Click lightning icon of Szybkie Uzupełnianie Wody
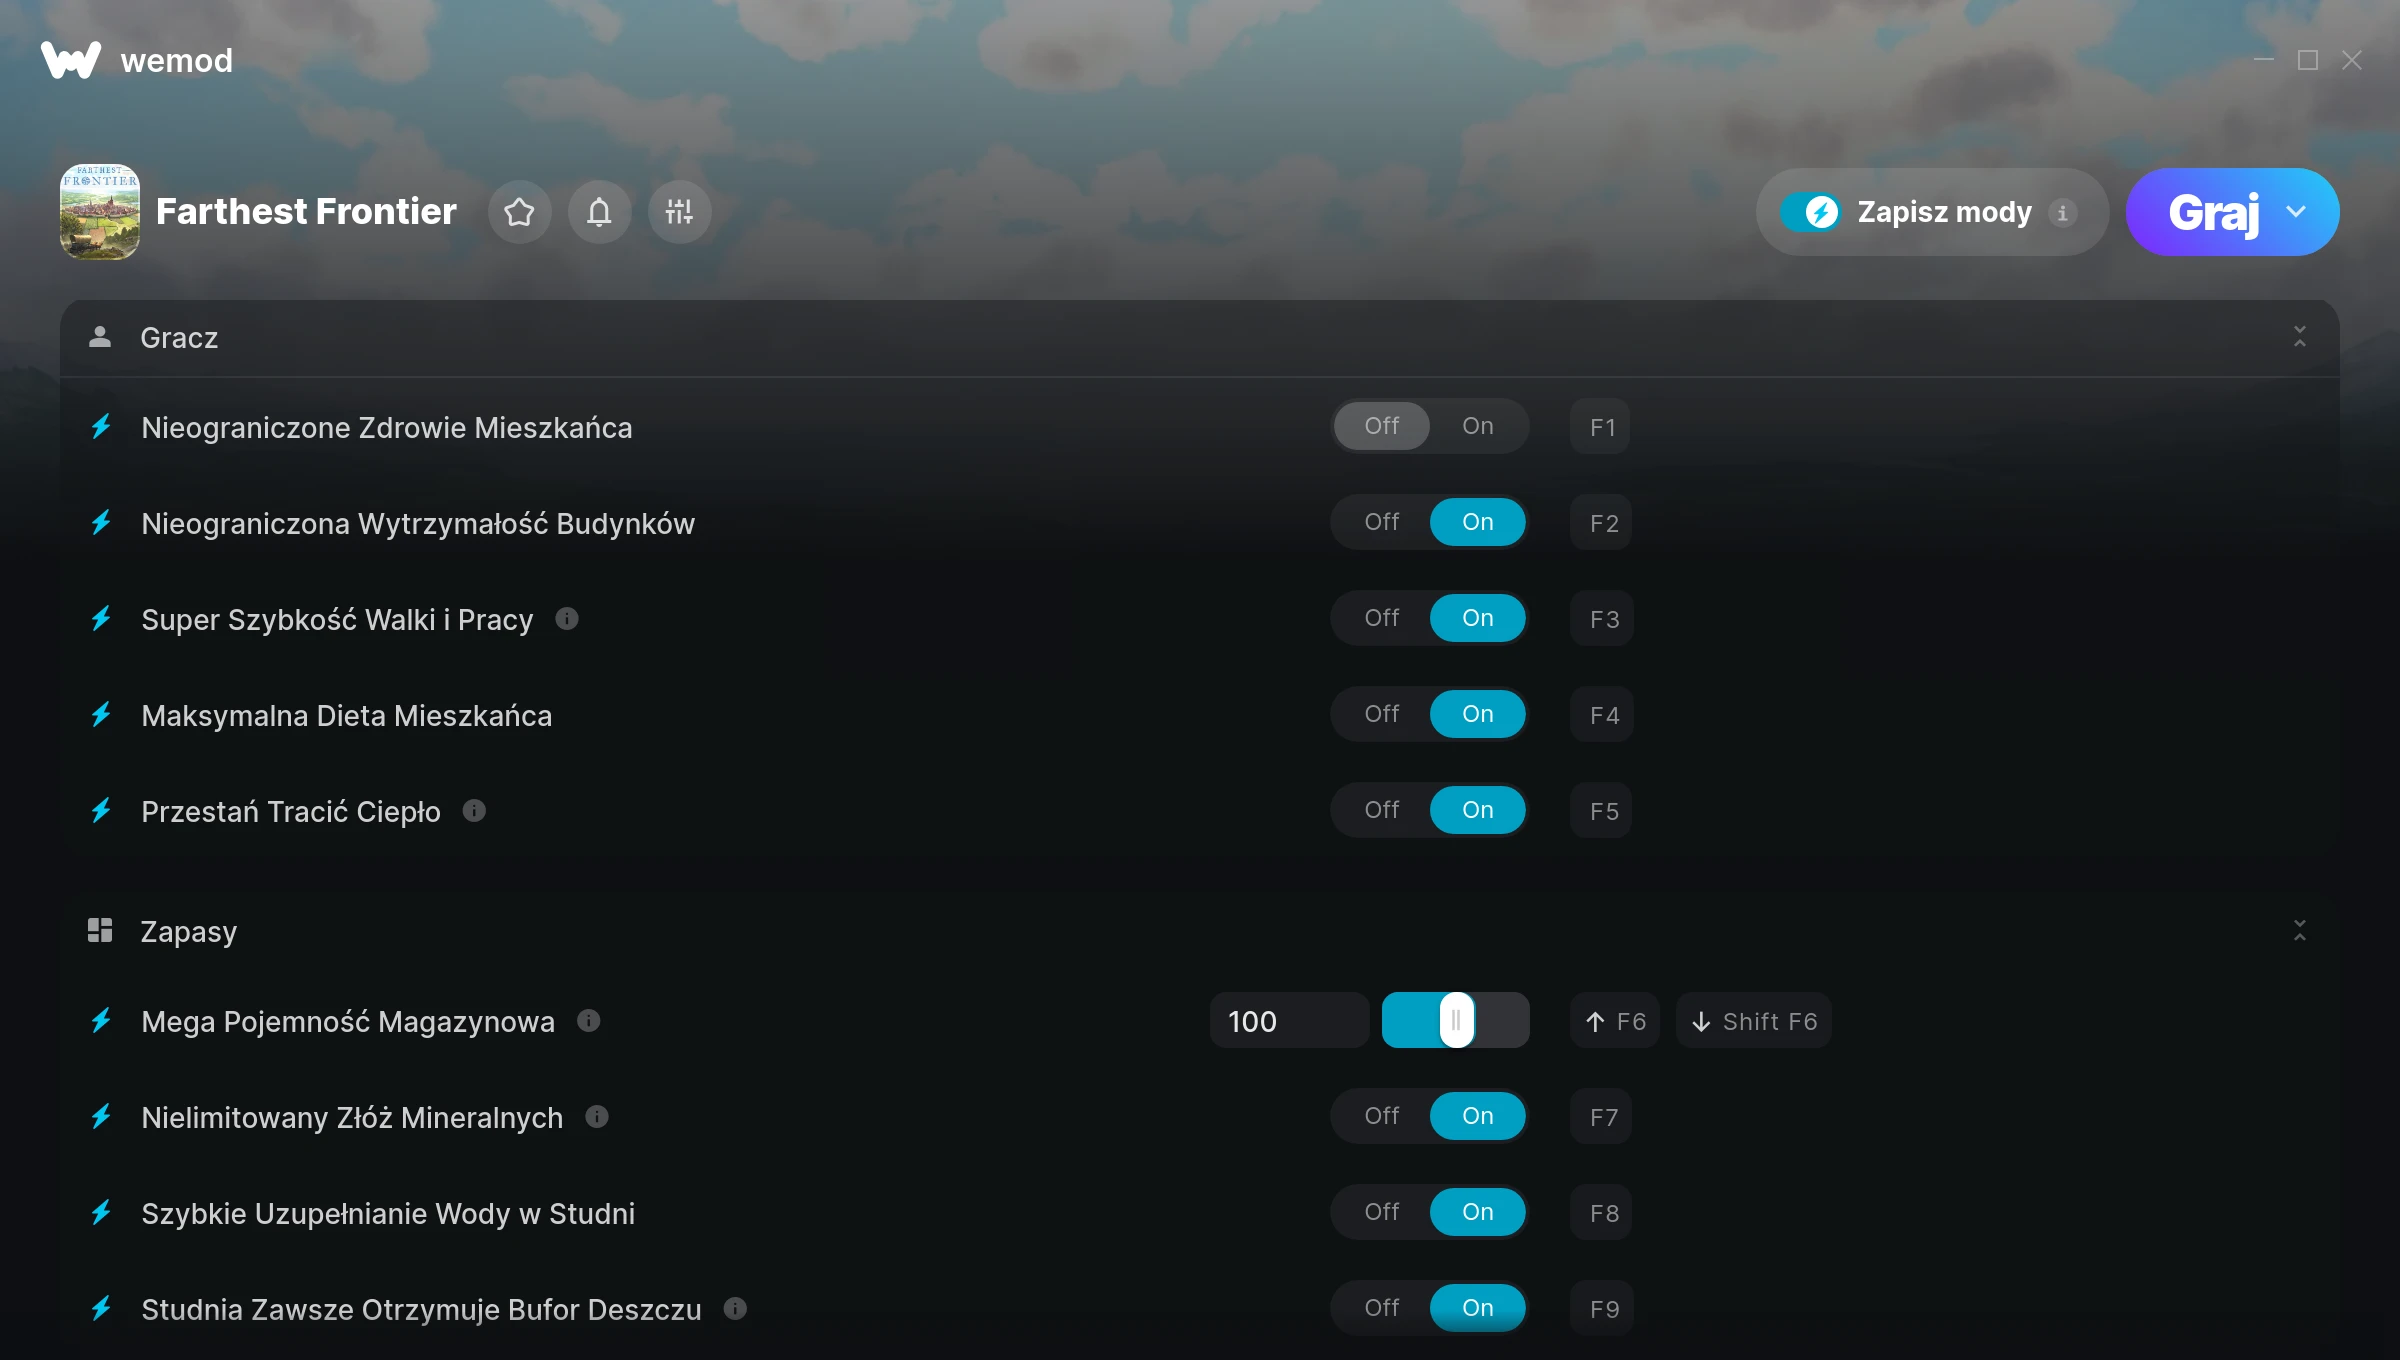 tap(101, 1213)
